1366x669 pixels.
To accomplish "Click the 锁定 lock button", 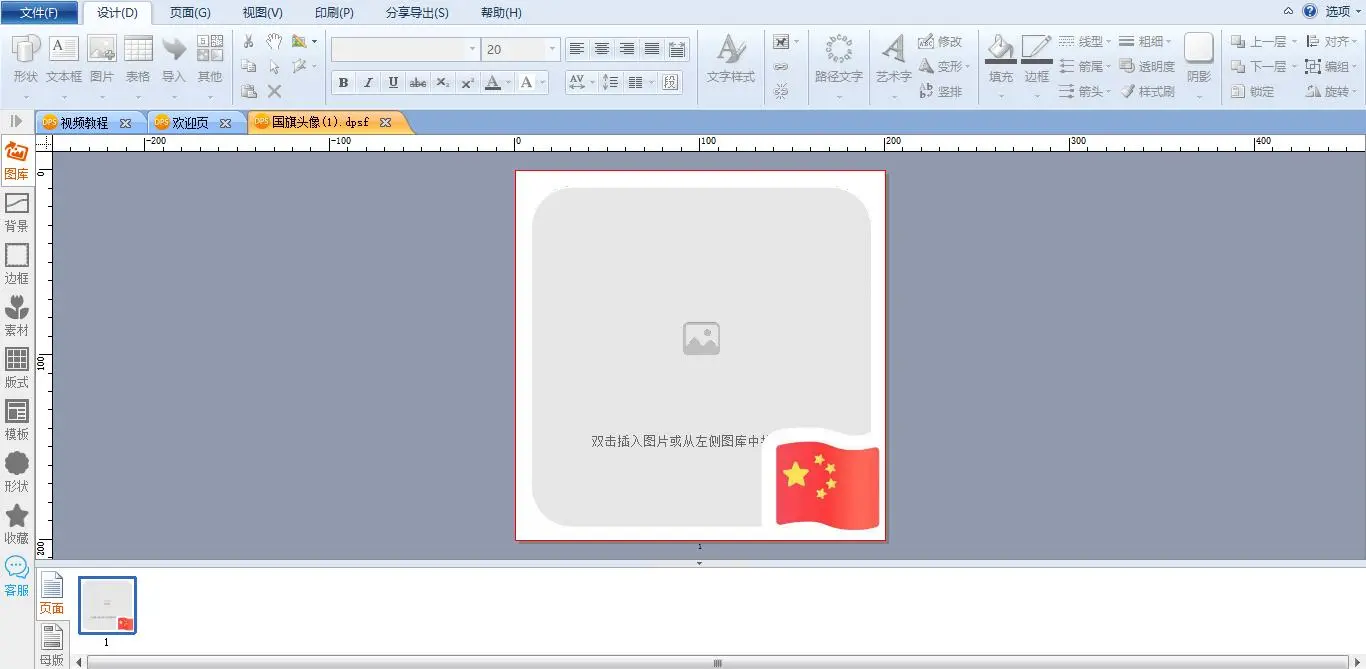I will (x=1253, y=91).
